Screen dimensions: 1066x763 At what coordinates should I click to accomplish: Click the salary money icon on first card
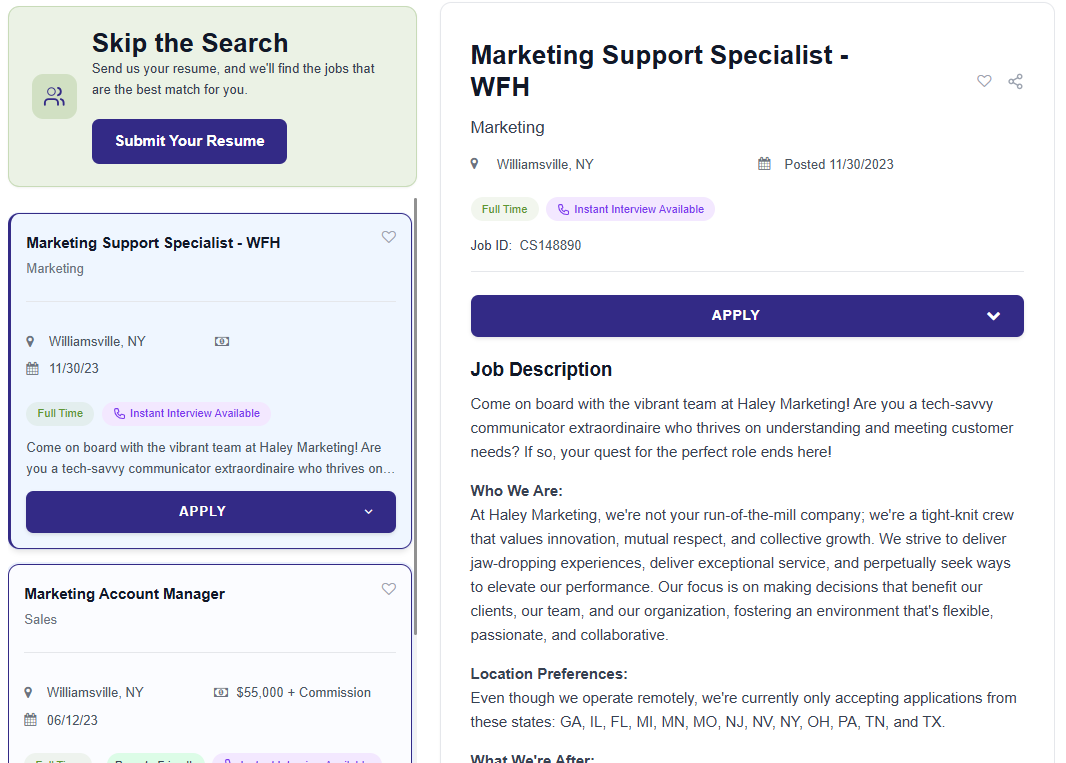pos(222,341)
